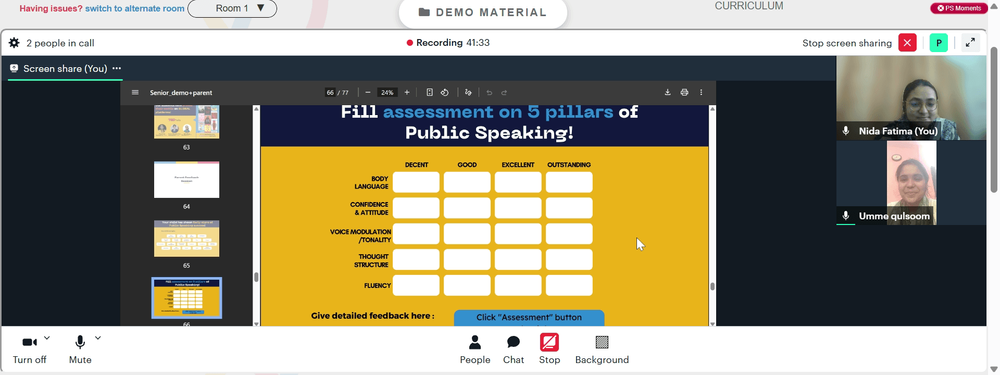Click switch to alternate room link
1000x375 pixels.
point(135,8)
